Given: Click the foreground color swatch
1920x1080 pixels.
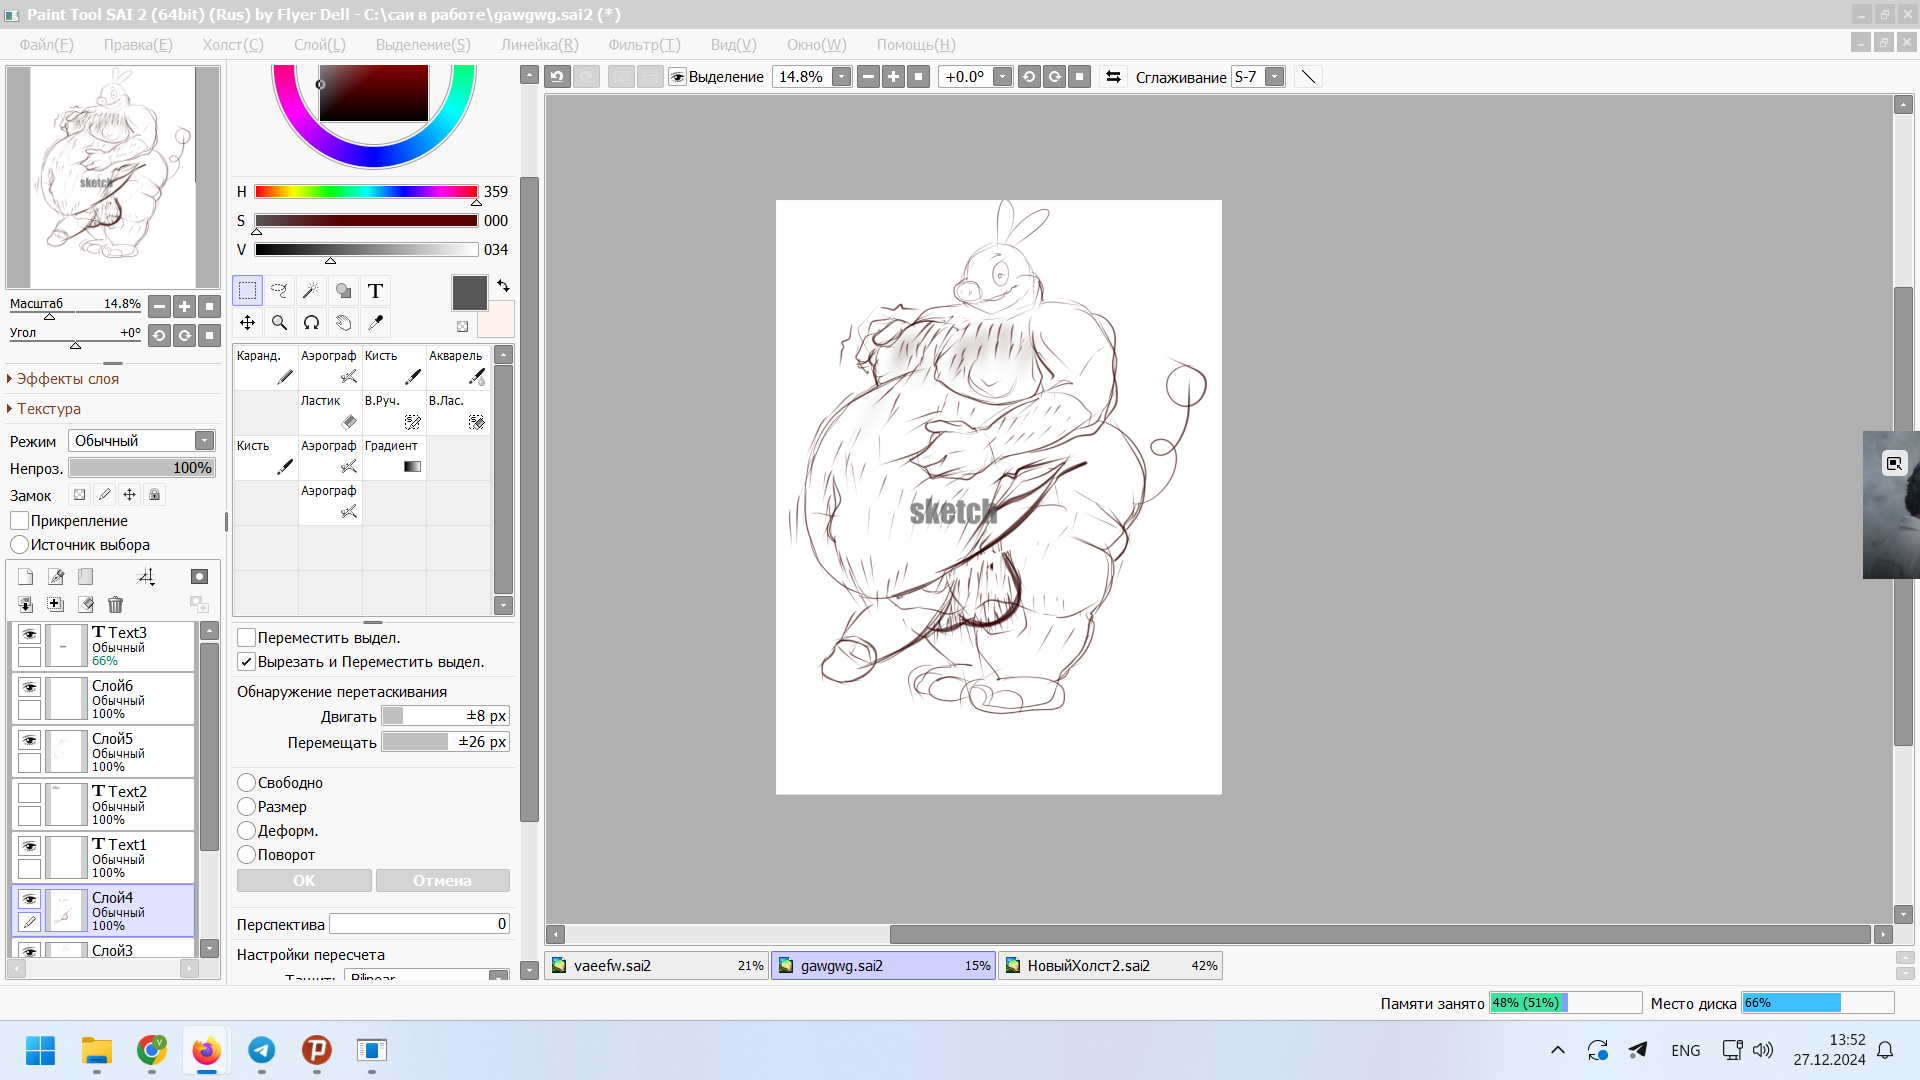Looking at the screenshot, I should pyautogui.click(x=469, y=293).
